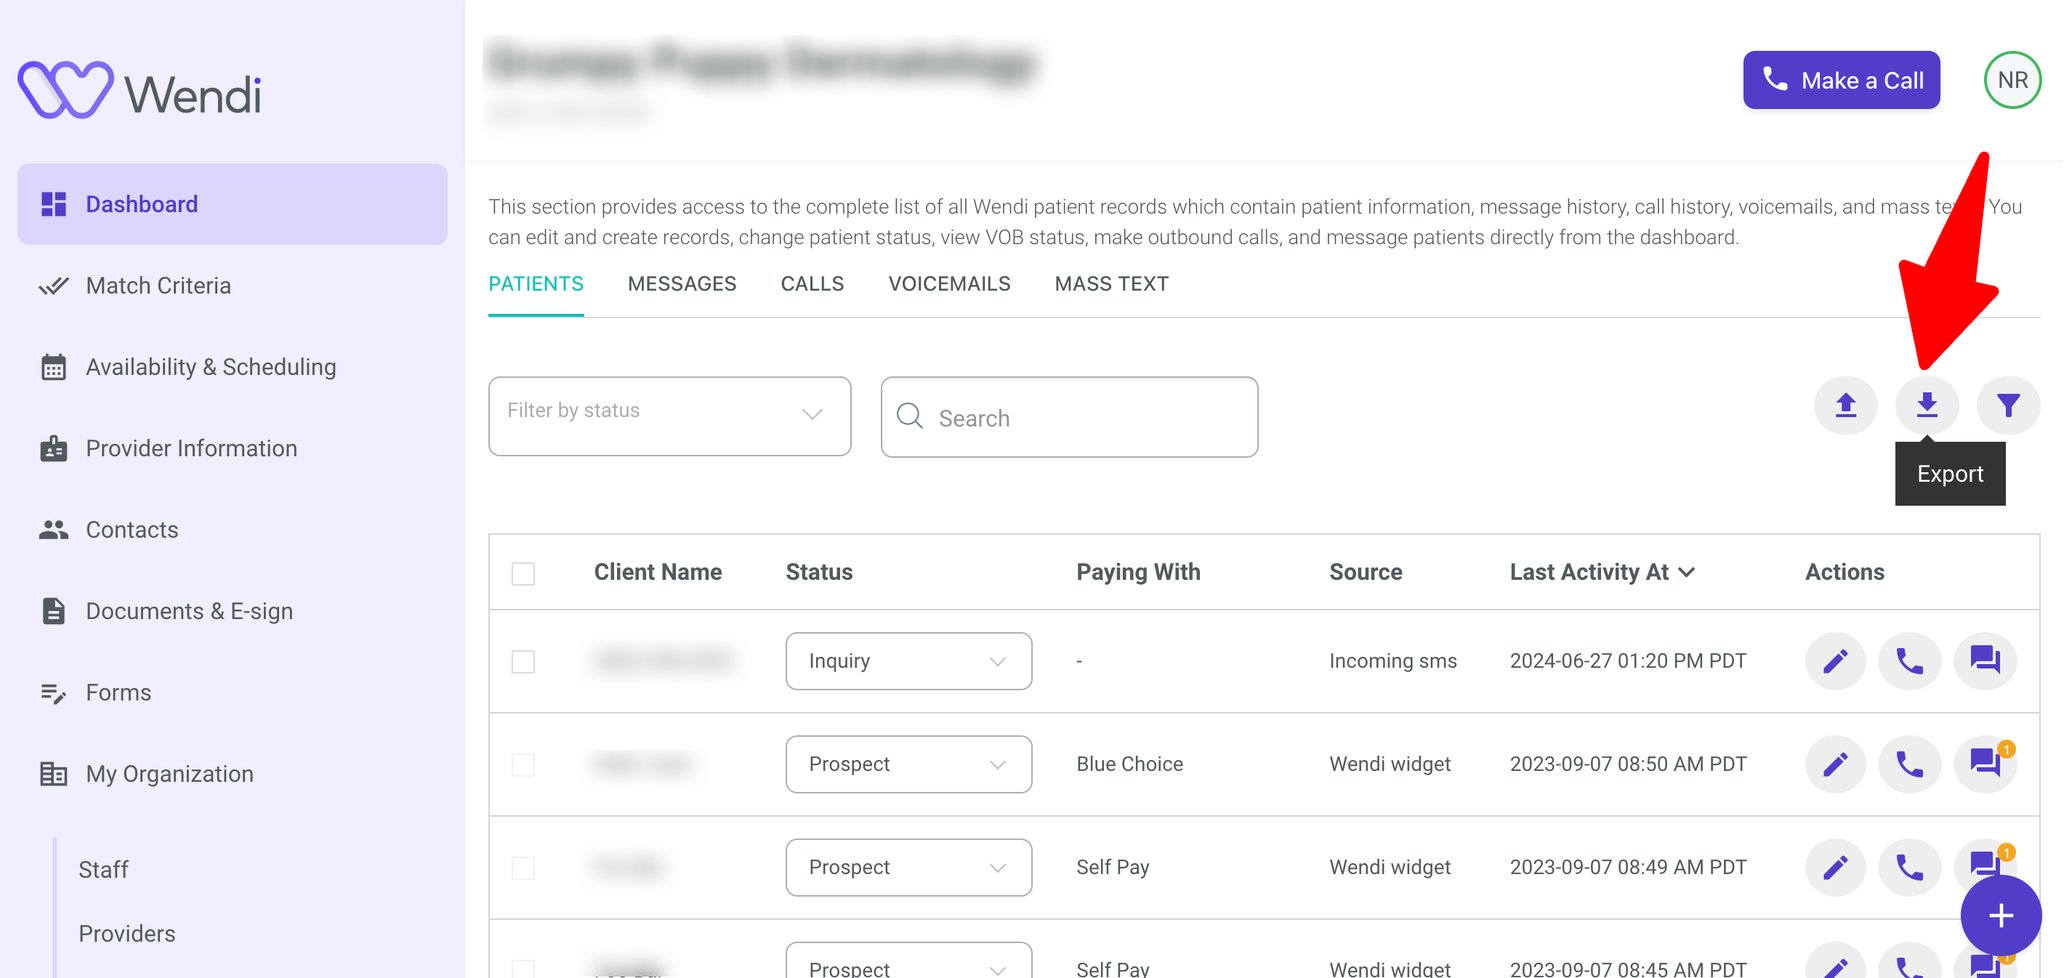Click the Make a Call button
This screenshot has width=2064, height=978.
pyautogui.click(x=1841, y=80)
